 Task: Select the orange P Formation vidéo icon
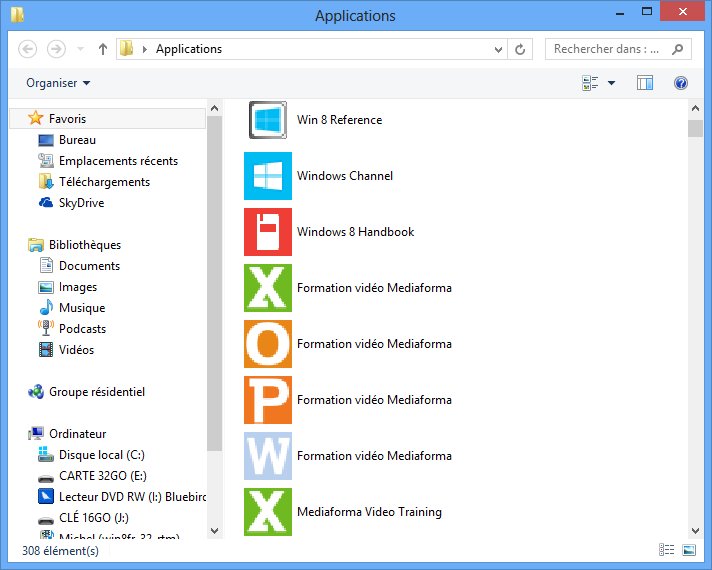pos(267,400)
